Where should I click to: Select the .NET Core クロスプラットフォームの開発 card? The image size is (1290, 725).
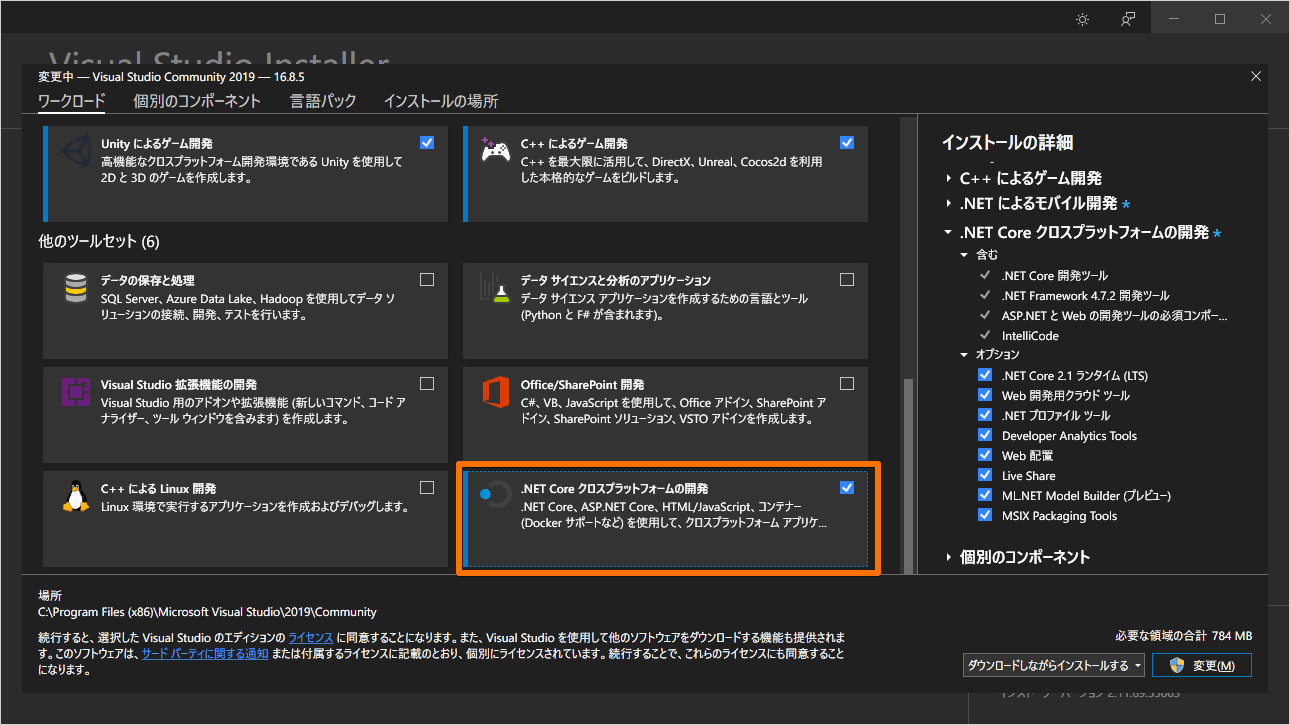click(666, 518)
